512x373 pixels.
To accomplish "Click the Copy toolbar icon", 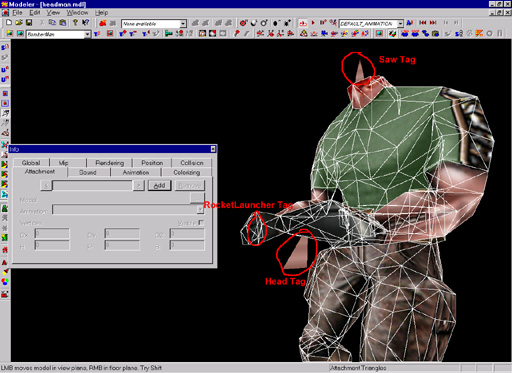I will click(x=52, y=23).
